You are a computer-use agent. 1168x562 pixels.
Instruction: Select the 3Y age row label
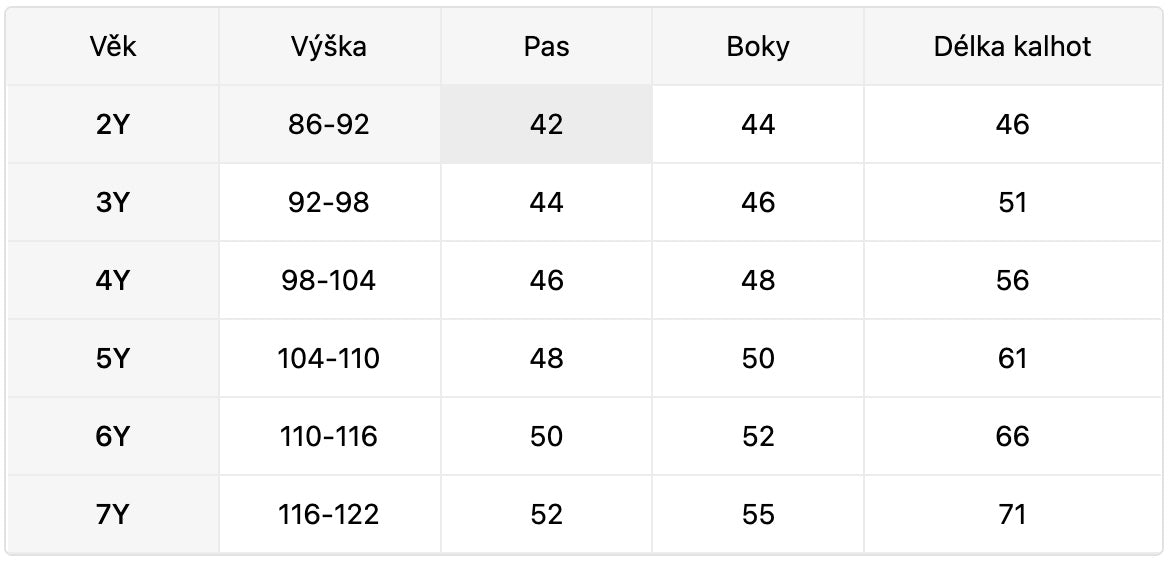[113, 202]
